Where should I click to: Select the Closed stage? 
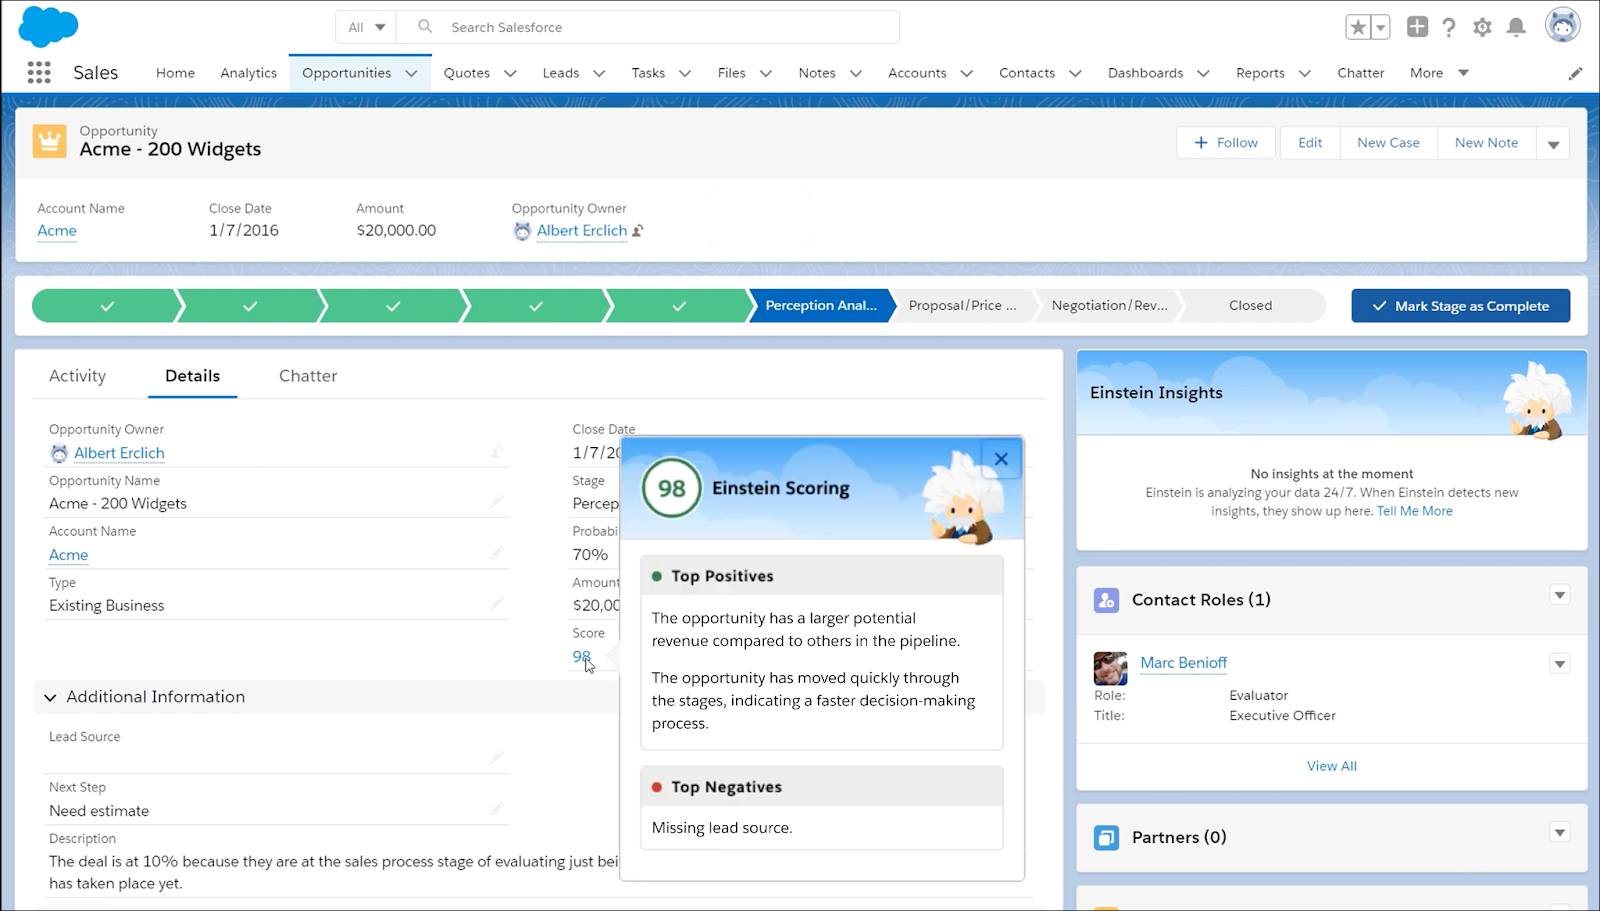point(1250,306)
